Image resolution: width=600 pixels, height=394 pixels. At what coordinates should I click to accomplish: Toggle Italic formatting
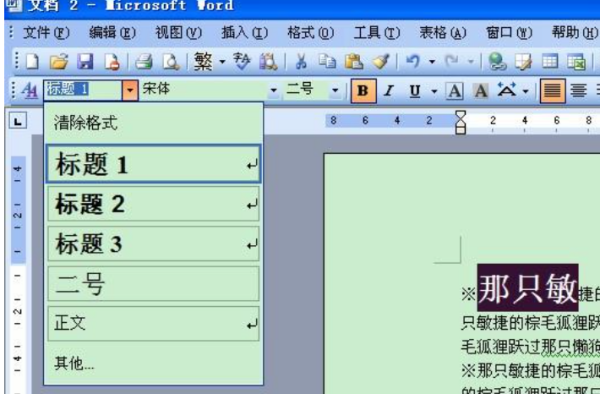[389, 91]
